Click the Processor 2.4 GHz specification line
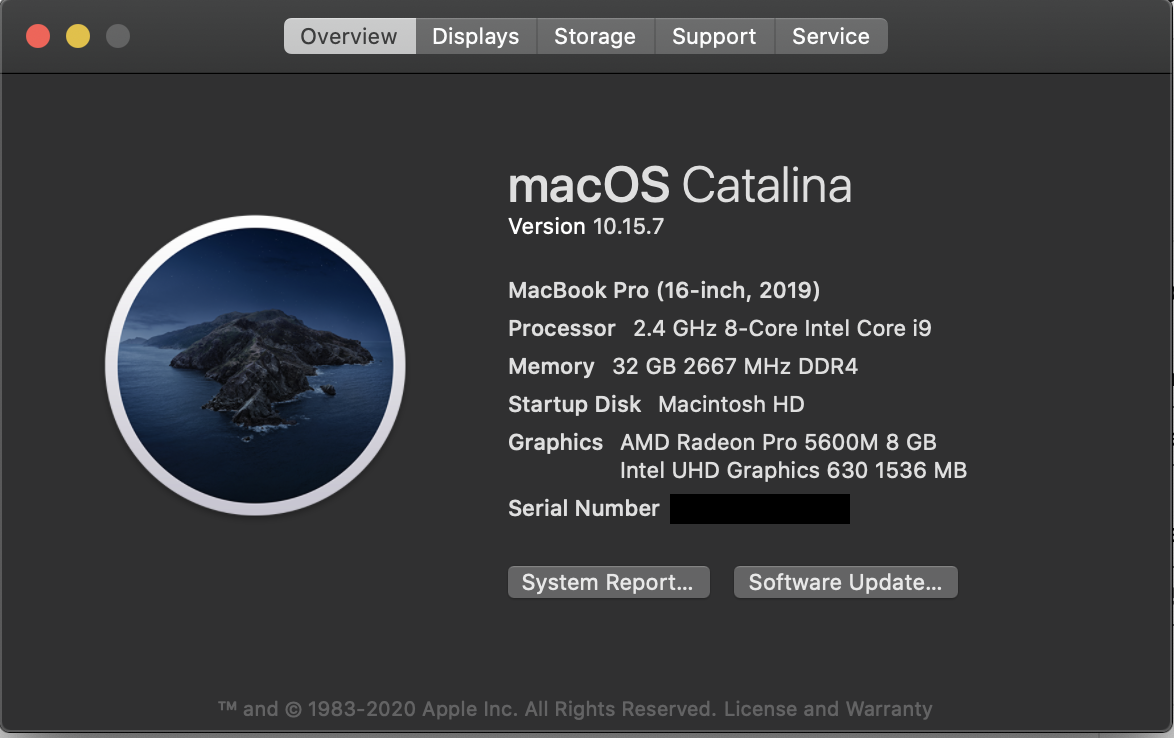Image resolution: width=1174 pixels, height=738 pixels. 720,329
